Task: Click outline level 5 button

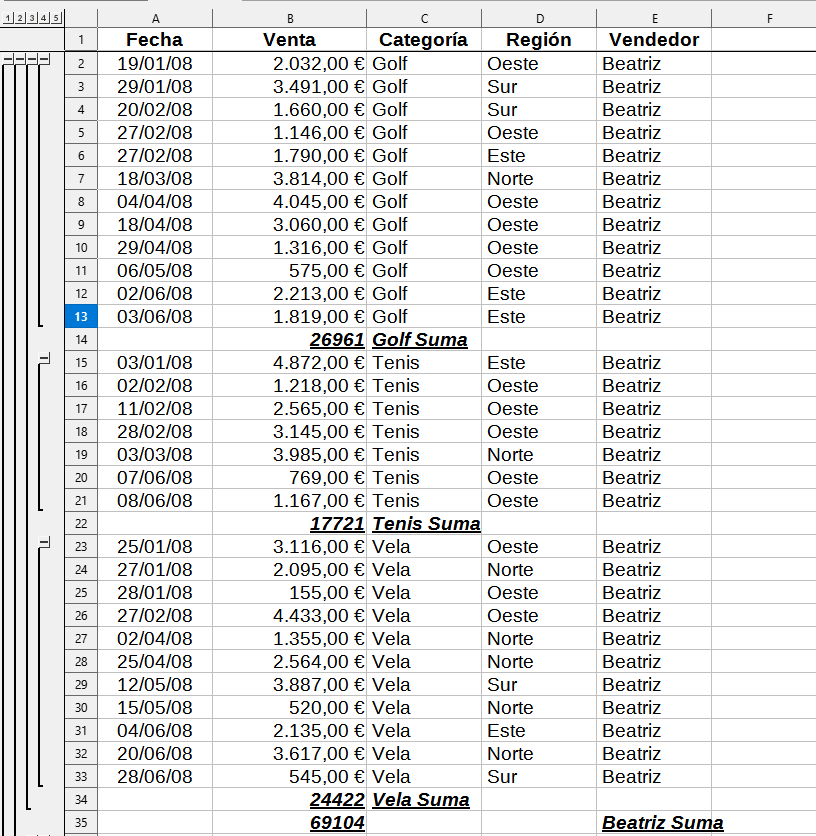Action: (55, 19)
